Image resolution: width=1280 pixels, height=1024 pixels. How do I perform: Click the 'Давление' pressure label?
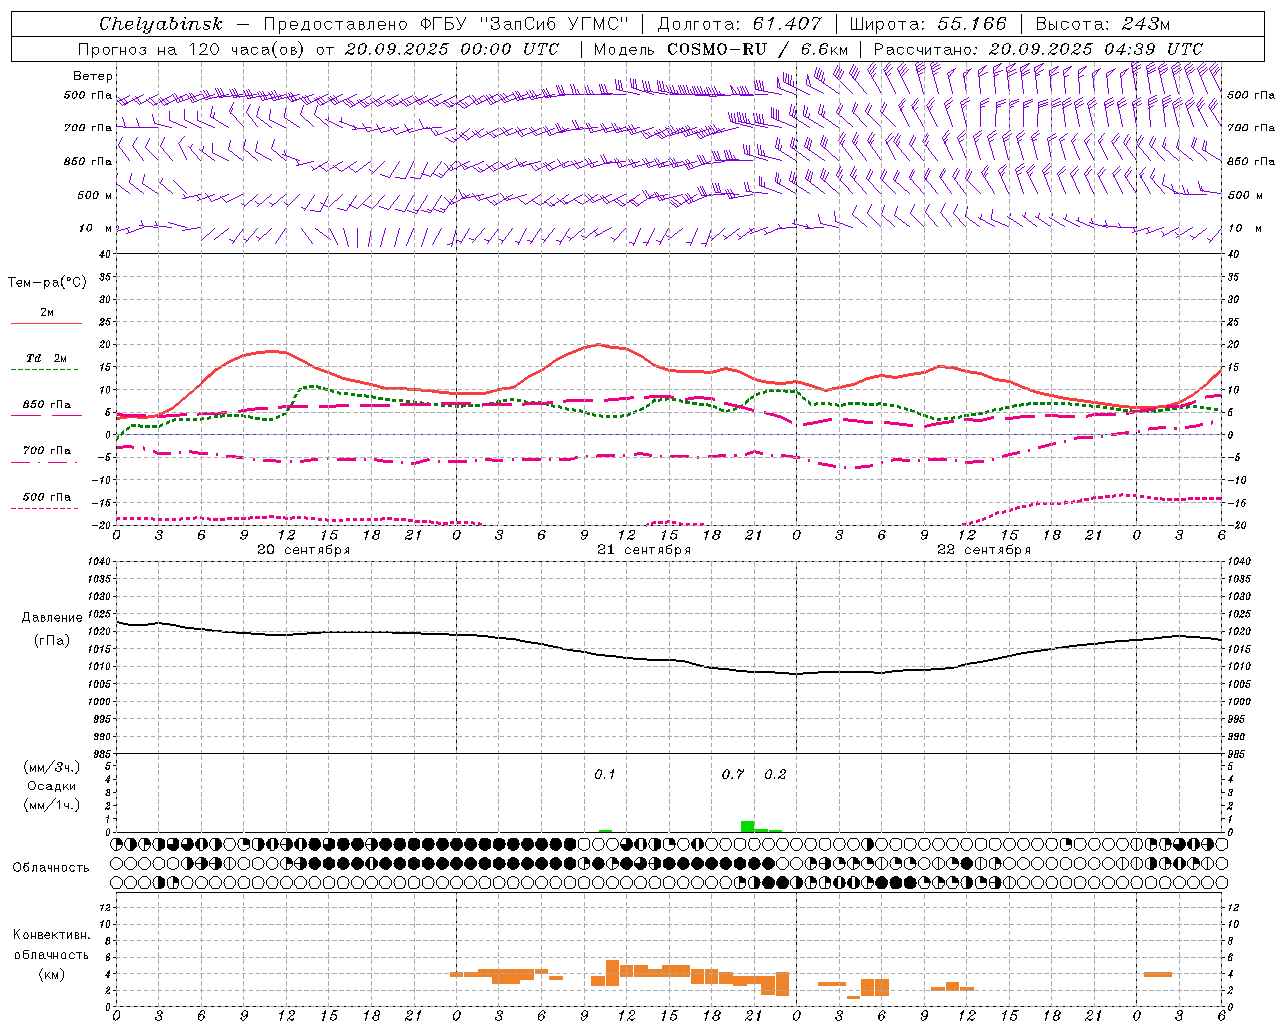(52, 618)
